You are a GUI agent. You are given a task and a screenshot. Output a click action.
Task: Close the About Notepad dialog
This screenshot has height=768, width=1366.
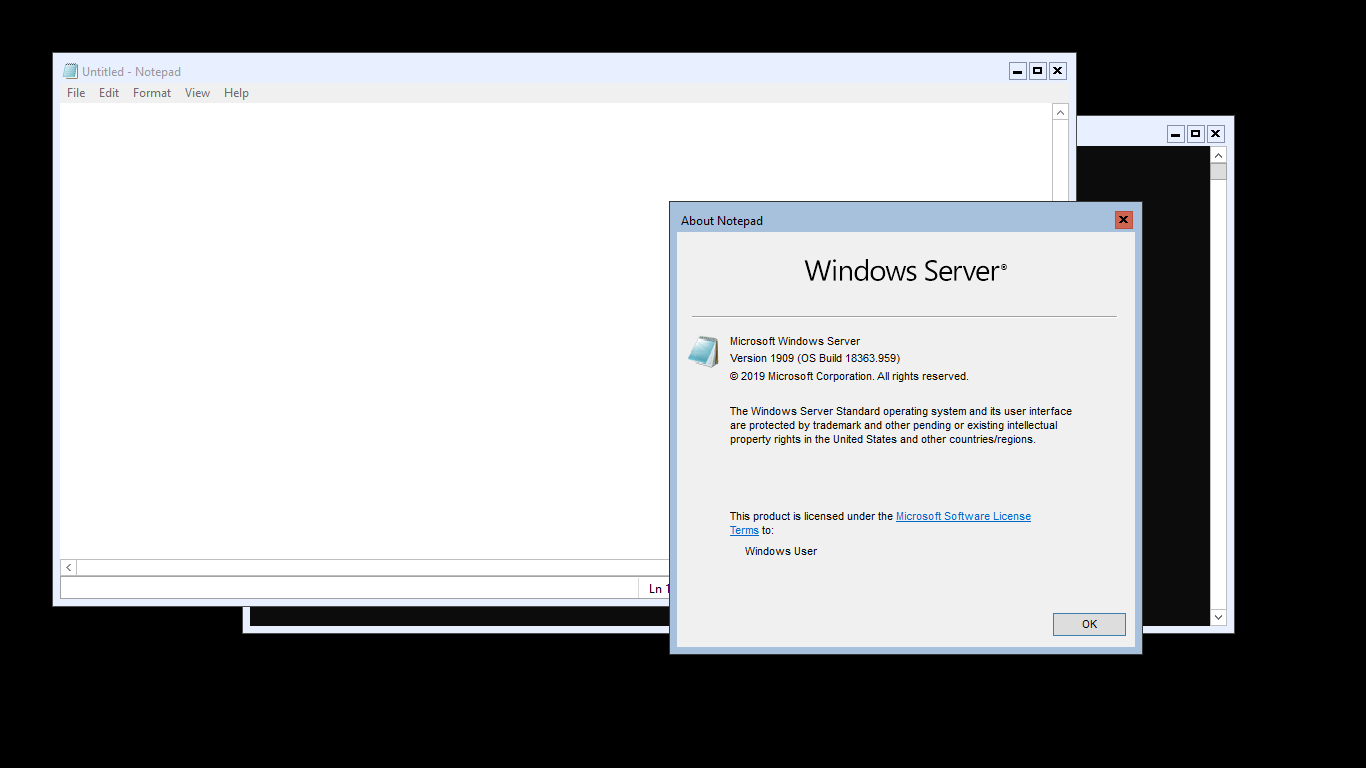[1124, 220]
